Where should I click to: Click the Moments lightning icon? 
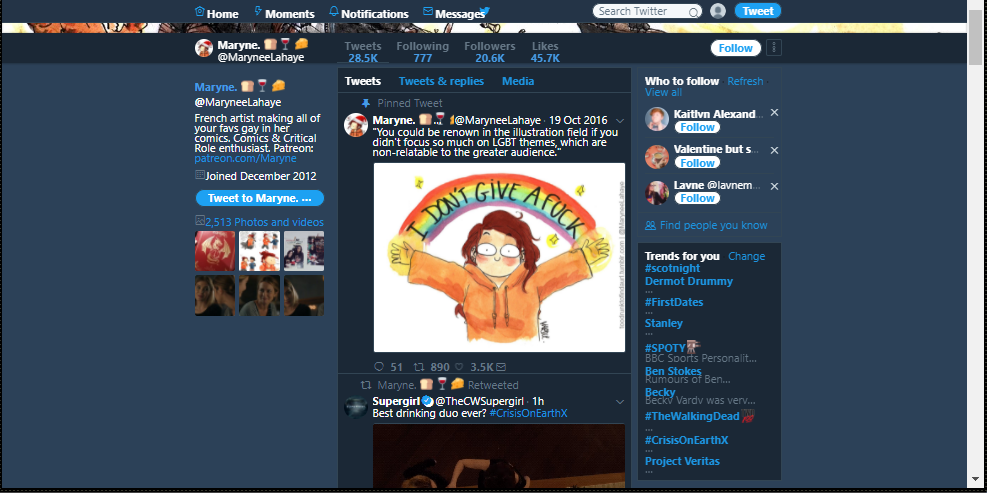pos(257,11)
